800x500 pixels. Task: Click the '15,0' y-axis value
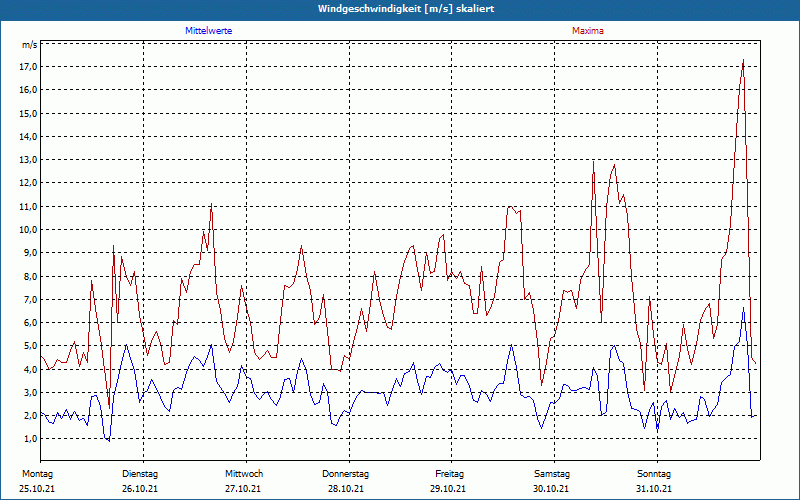pyautogui.click(x=28, y=113)
